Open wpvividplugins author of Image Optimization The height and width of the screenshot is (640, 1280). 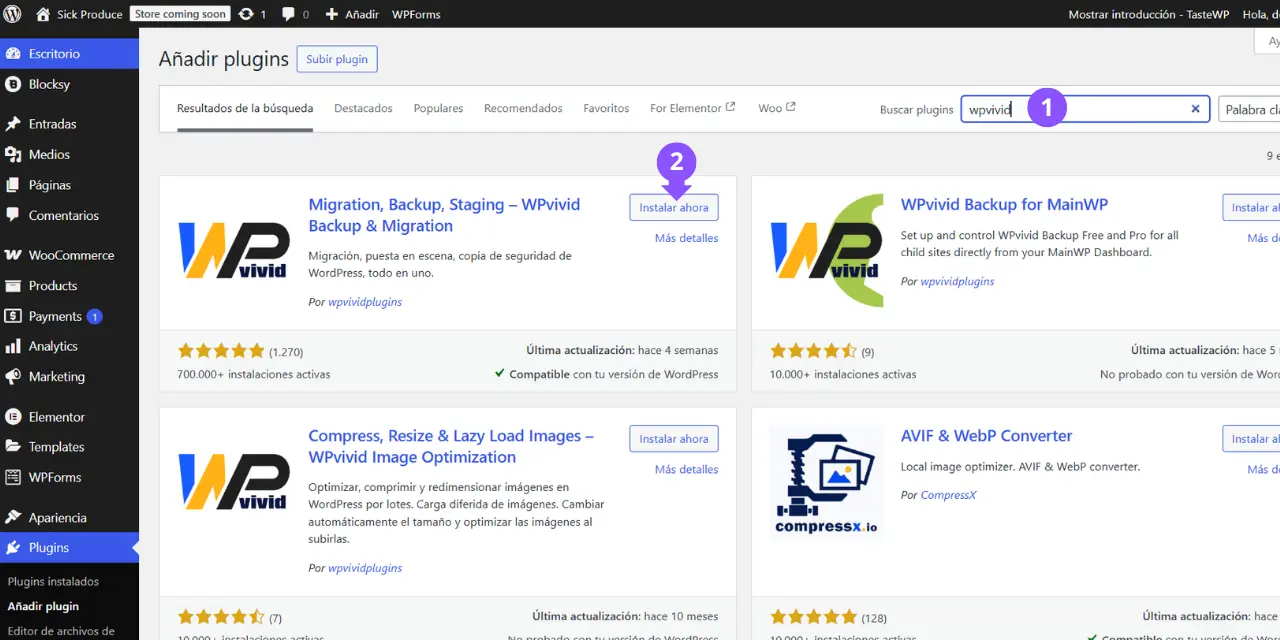[365, 568]
